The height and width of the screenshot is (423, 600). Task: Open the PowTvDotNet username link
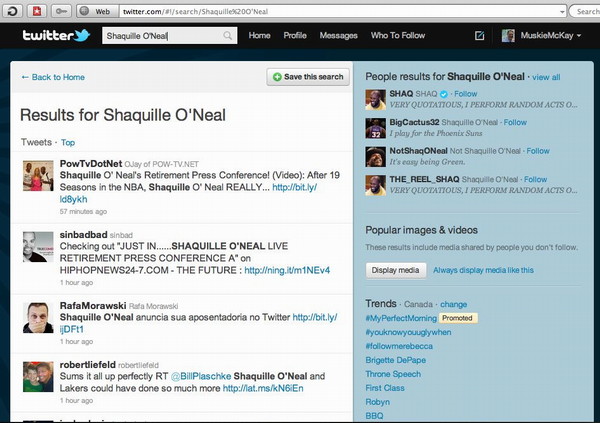91,164
